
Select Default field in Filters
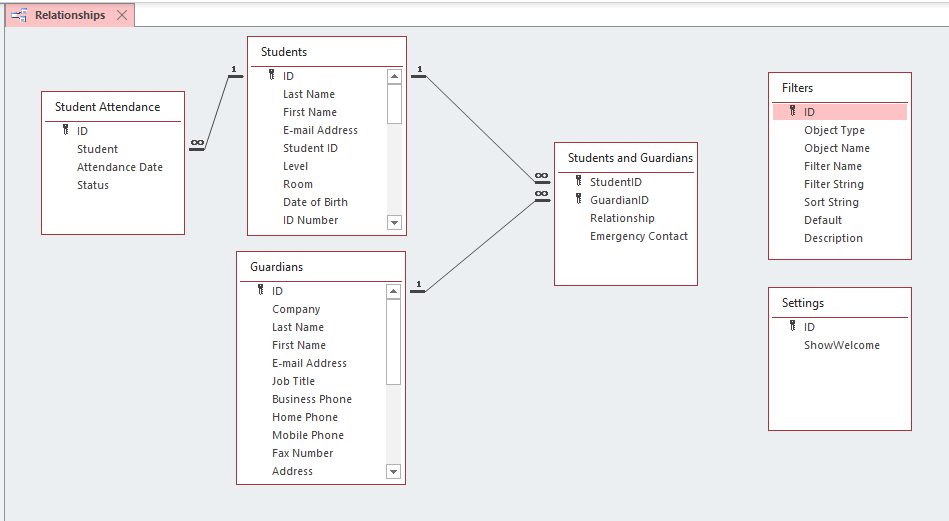point(823,220)
